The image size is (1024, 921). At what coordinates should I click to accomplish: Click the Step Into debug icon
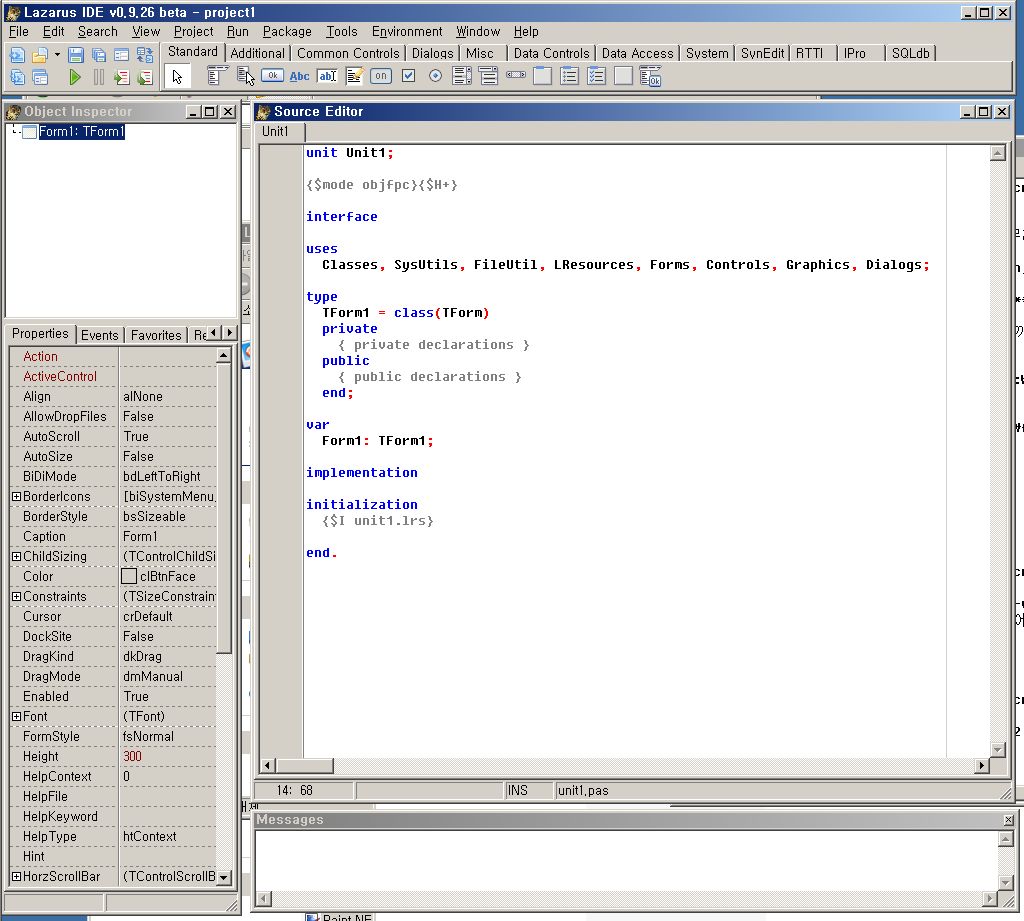pyautogui.click(x=121, y=77)
